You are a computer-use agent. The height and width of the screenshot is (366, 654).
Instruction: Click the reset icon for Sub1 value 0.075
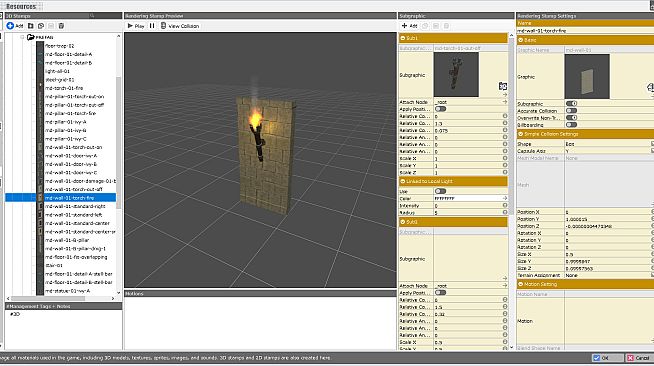click(505, 130)
